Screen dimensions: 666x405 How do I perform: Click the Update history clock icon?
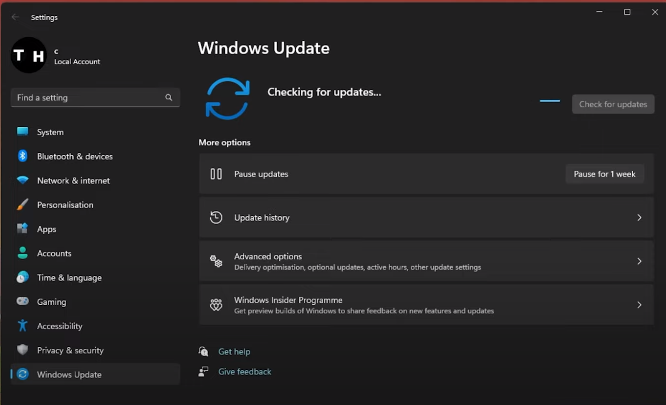[216, 217]
